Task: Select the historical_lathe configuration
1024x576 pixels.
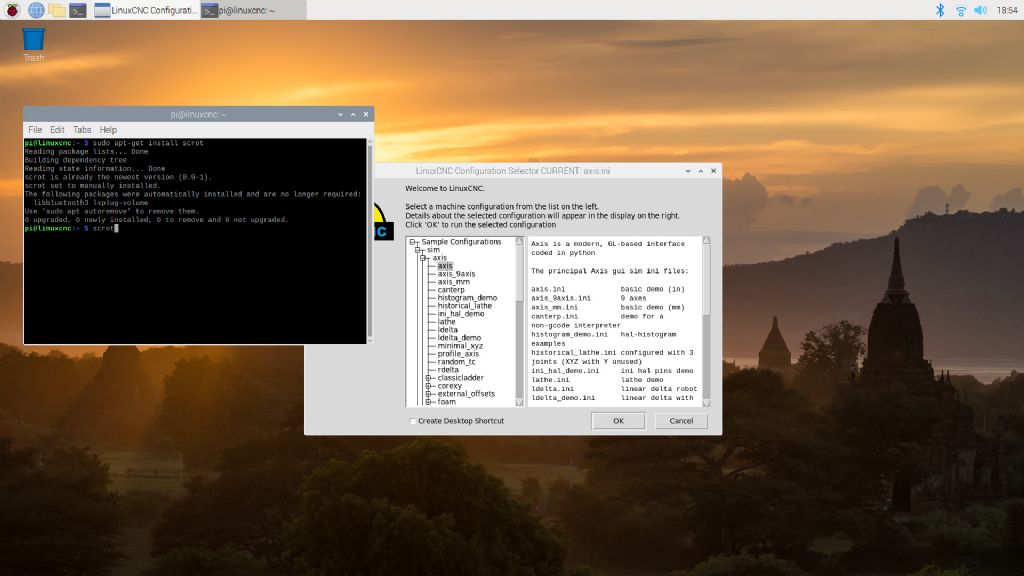Action: coord(464,306)
